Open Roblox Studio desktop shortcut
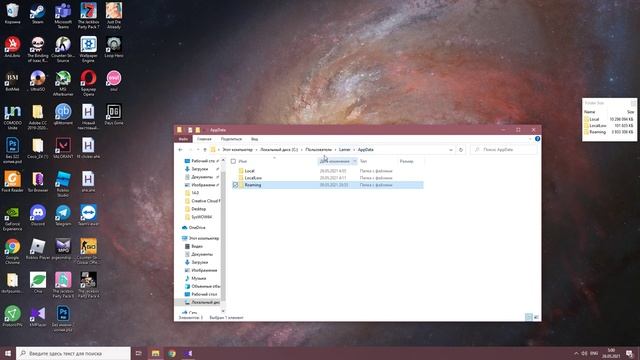The width and height of the screenshot is (640, 360). coord(63,184)
